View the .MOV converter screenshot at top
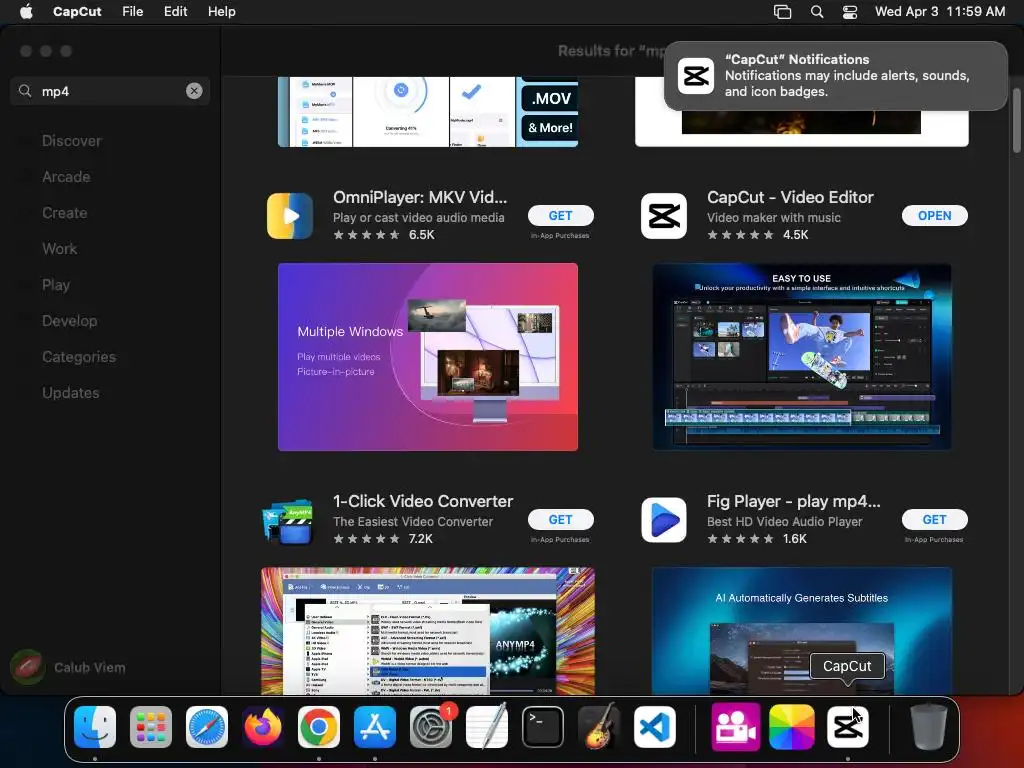This screenshot has height=768, width=1024. click(x=428, y=112)
